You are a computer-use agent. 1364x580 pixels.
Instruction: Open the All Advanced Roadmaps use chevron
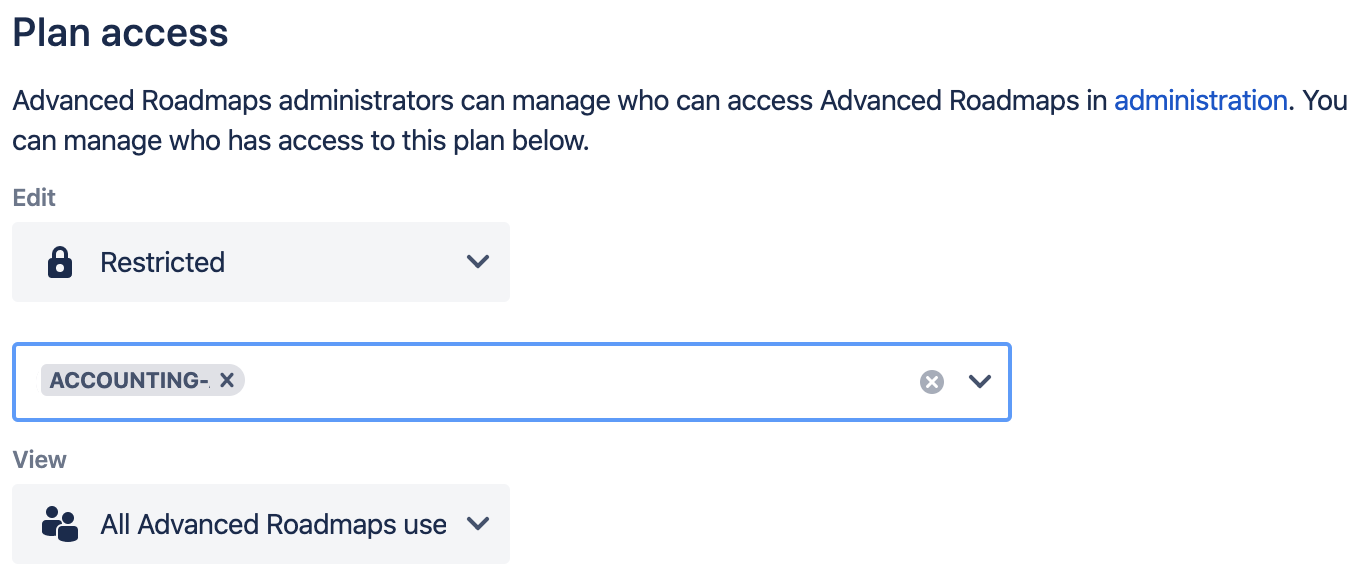coord(478,524)
